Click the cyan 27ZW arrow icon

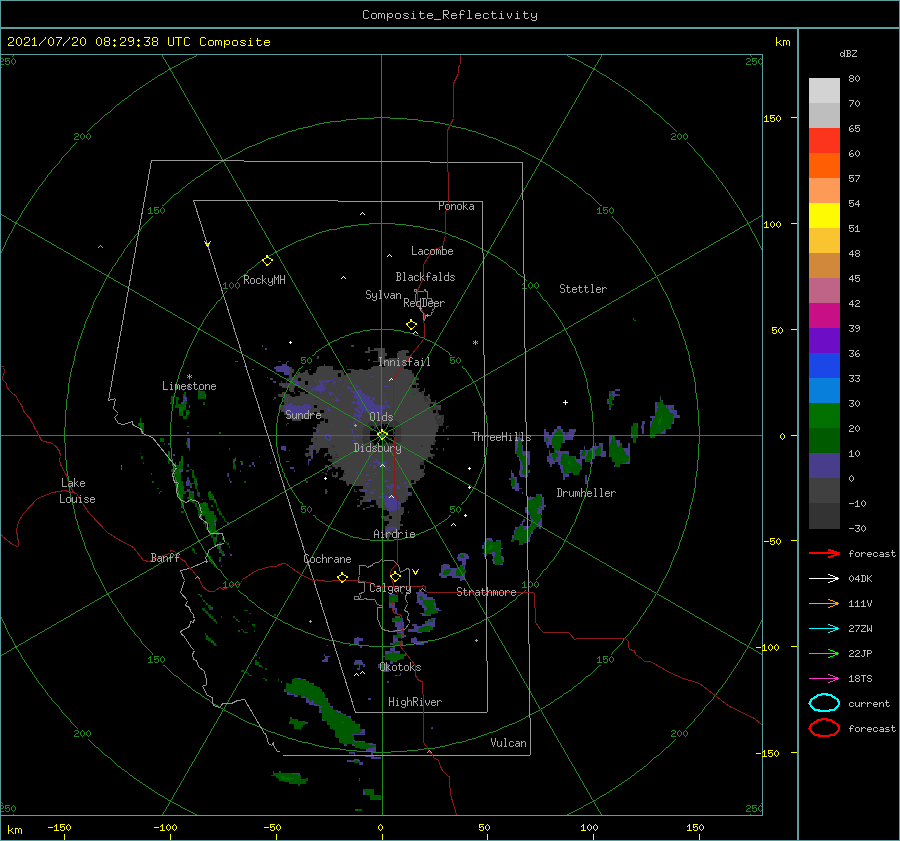(x=824, y=629)
